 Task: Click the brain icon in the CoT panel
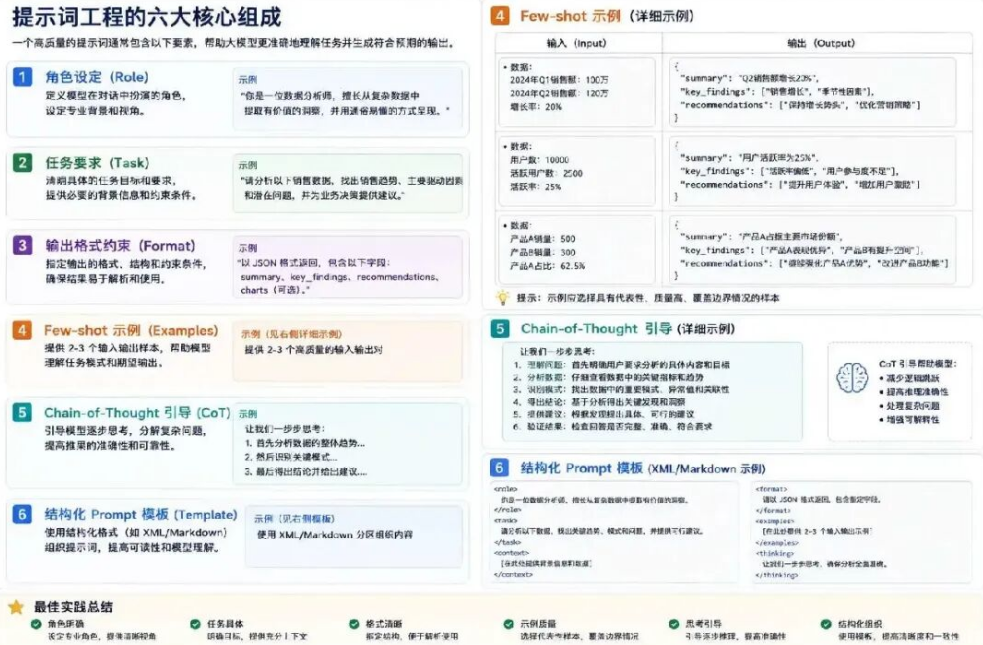(x=852, y=378)
